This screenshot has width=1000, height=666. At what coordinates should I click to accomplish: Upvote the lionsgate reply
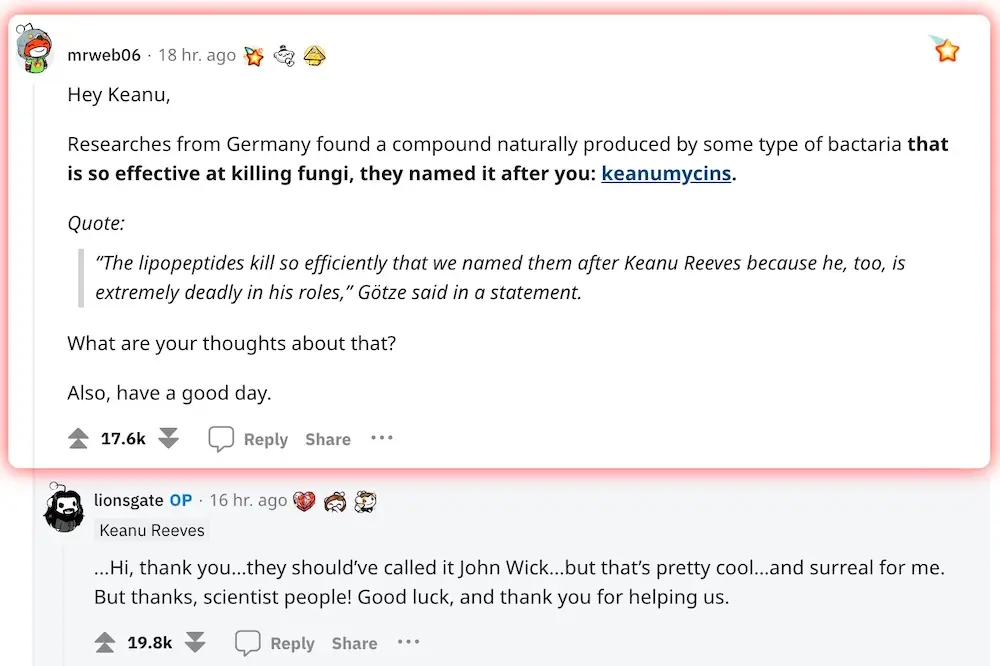[104, 643]
